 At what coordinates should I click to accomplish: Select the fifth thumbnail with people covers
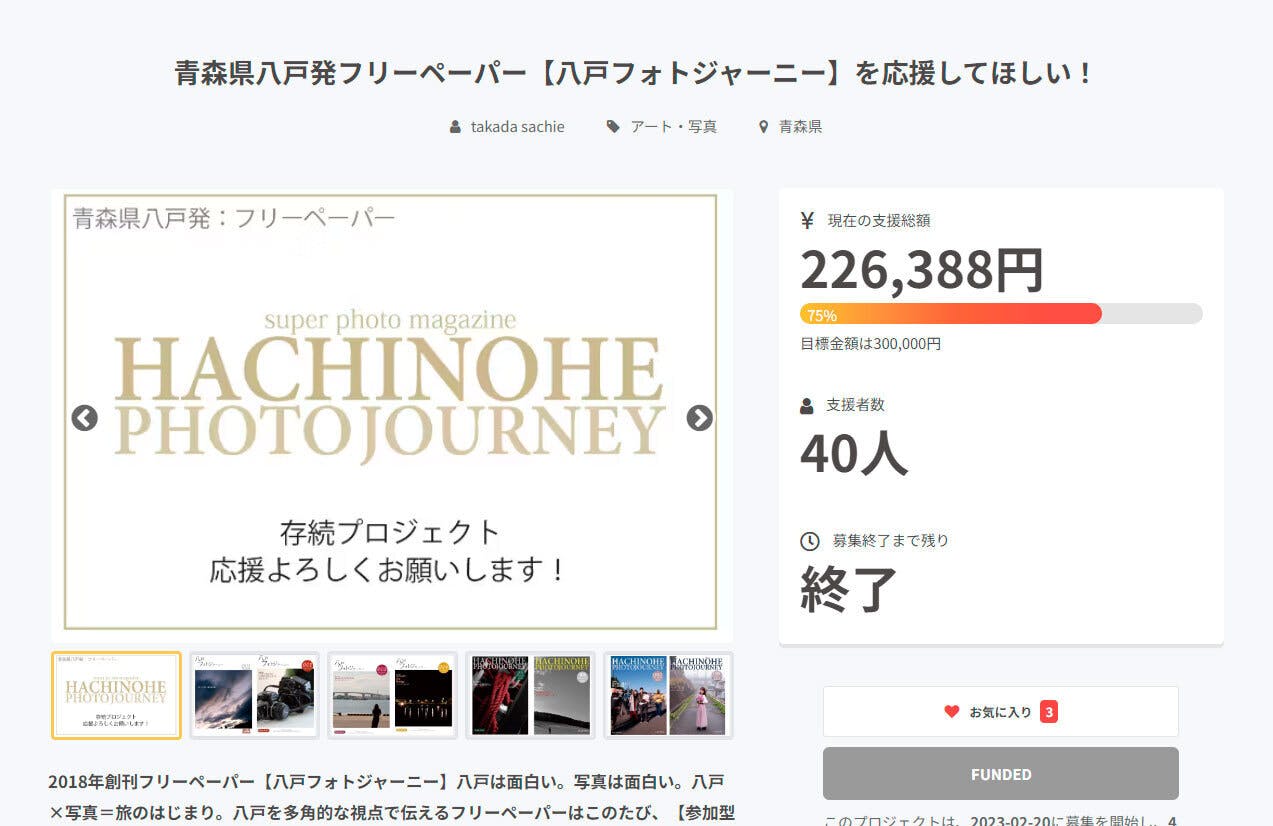coord(668,695)
